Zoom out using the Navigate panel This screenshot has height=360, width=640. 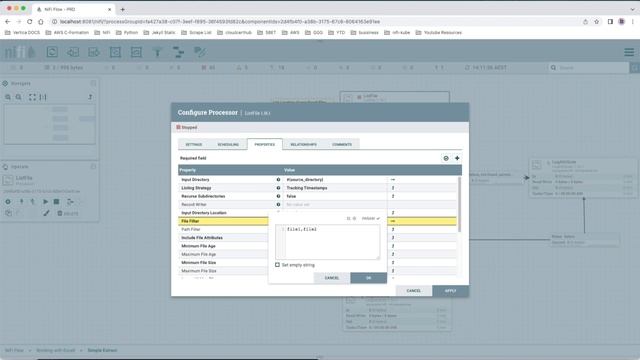(18, 97)
